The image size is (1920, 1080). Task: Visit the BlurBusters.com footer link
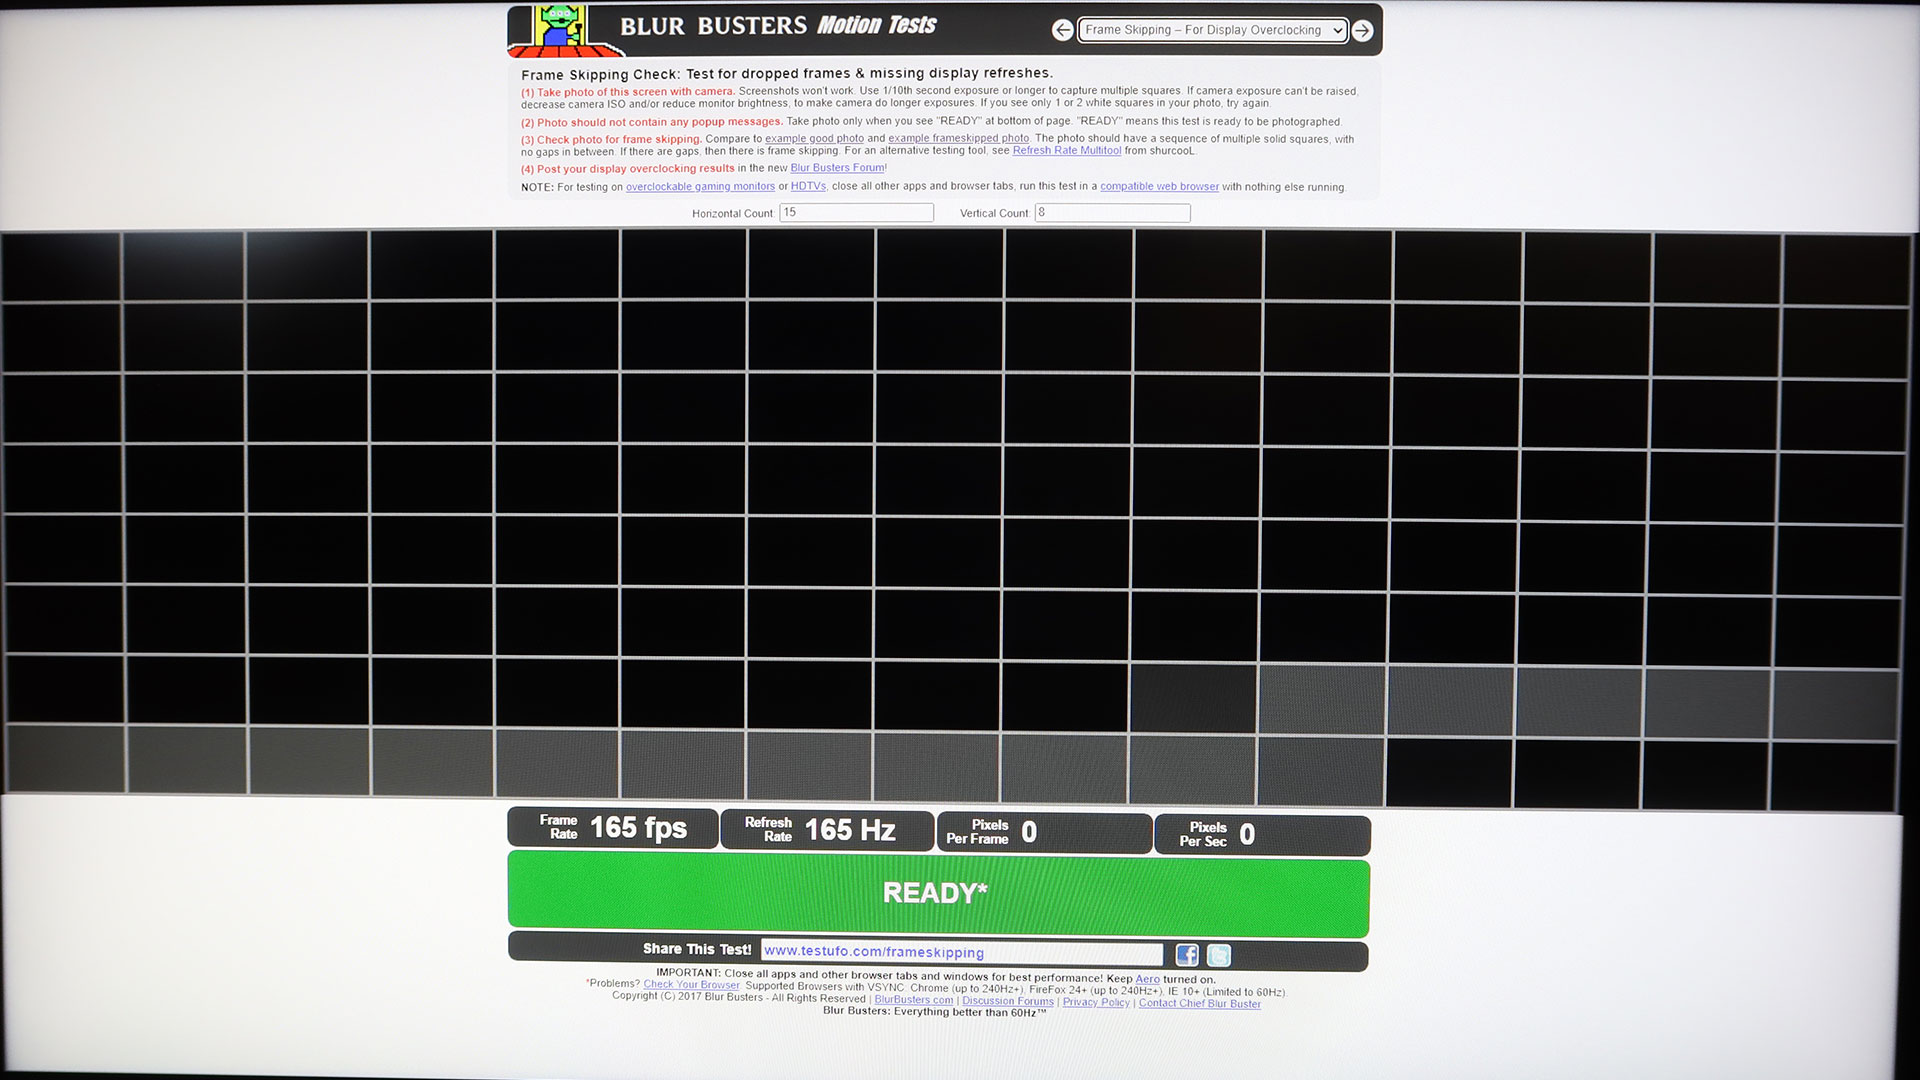914,1000
